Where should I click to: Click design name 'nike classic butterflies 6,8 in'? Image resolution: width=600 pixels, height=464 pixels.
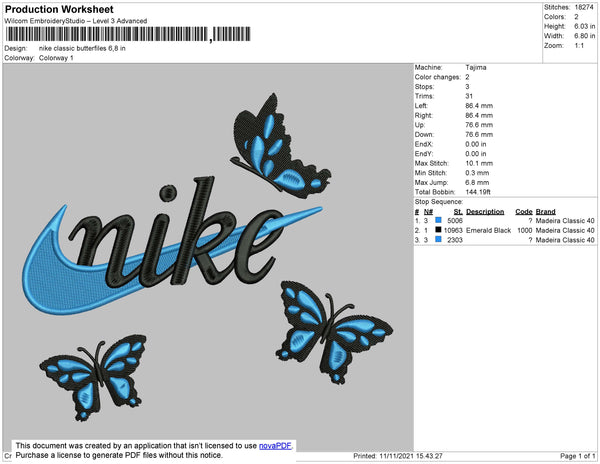coord(82,49)
